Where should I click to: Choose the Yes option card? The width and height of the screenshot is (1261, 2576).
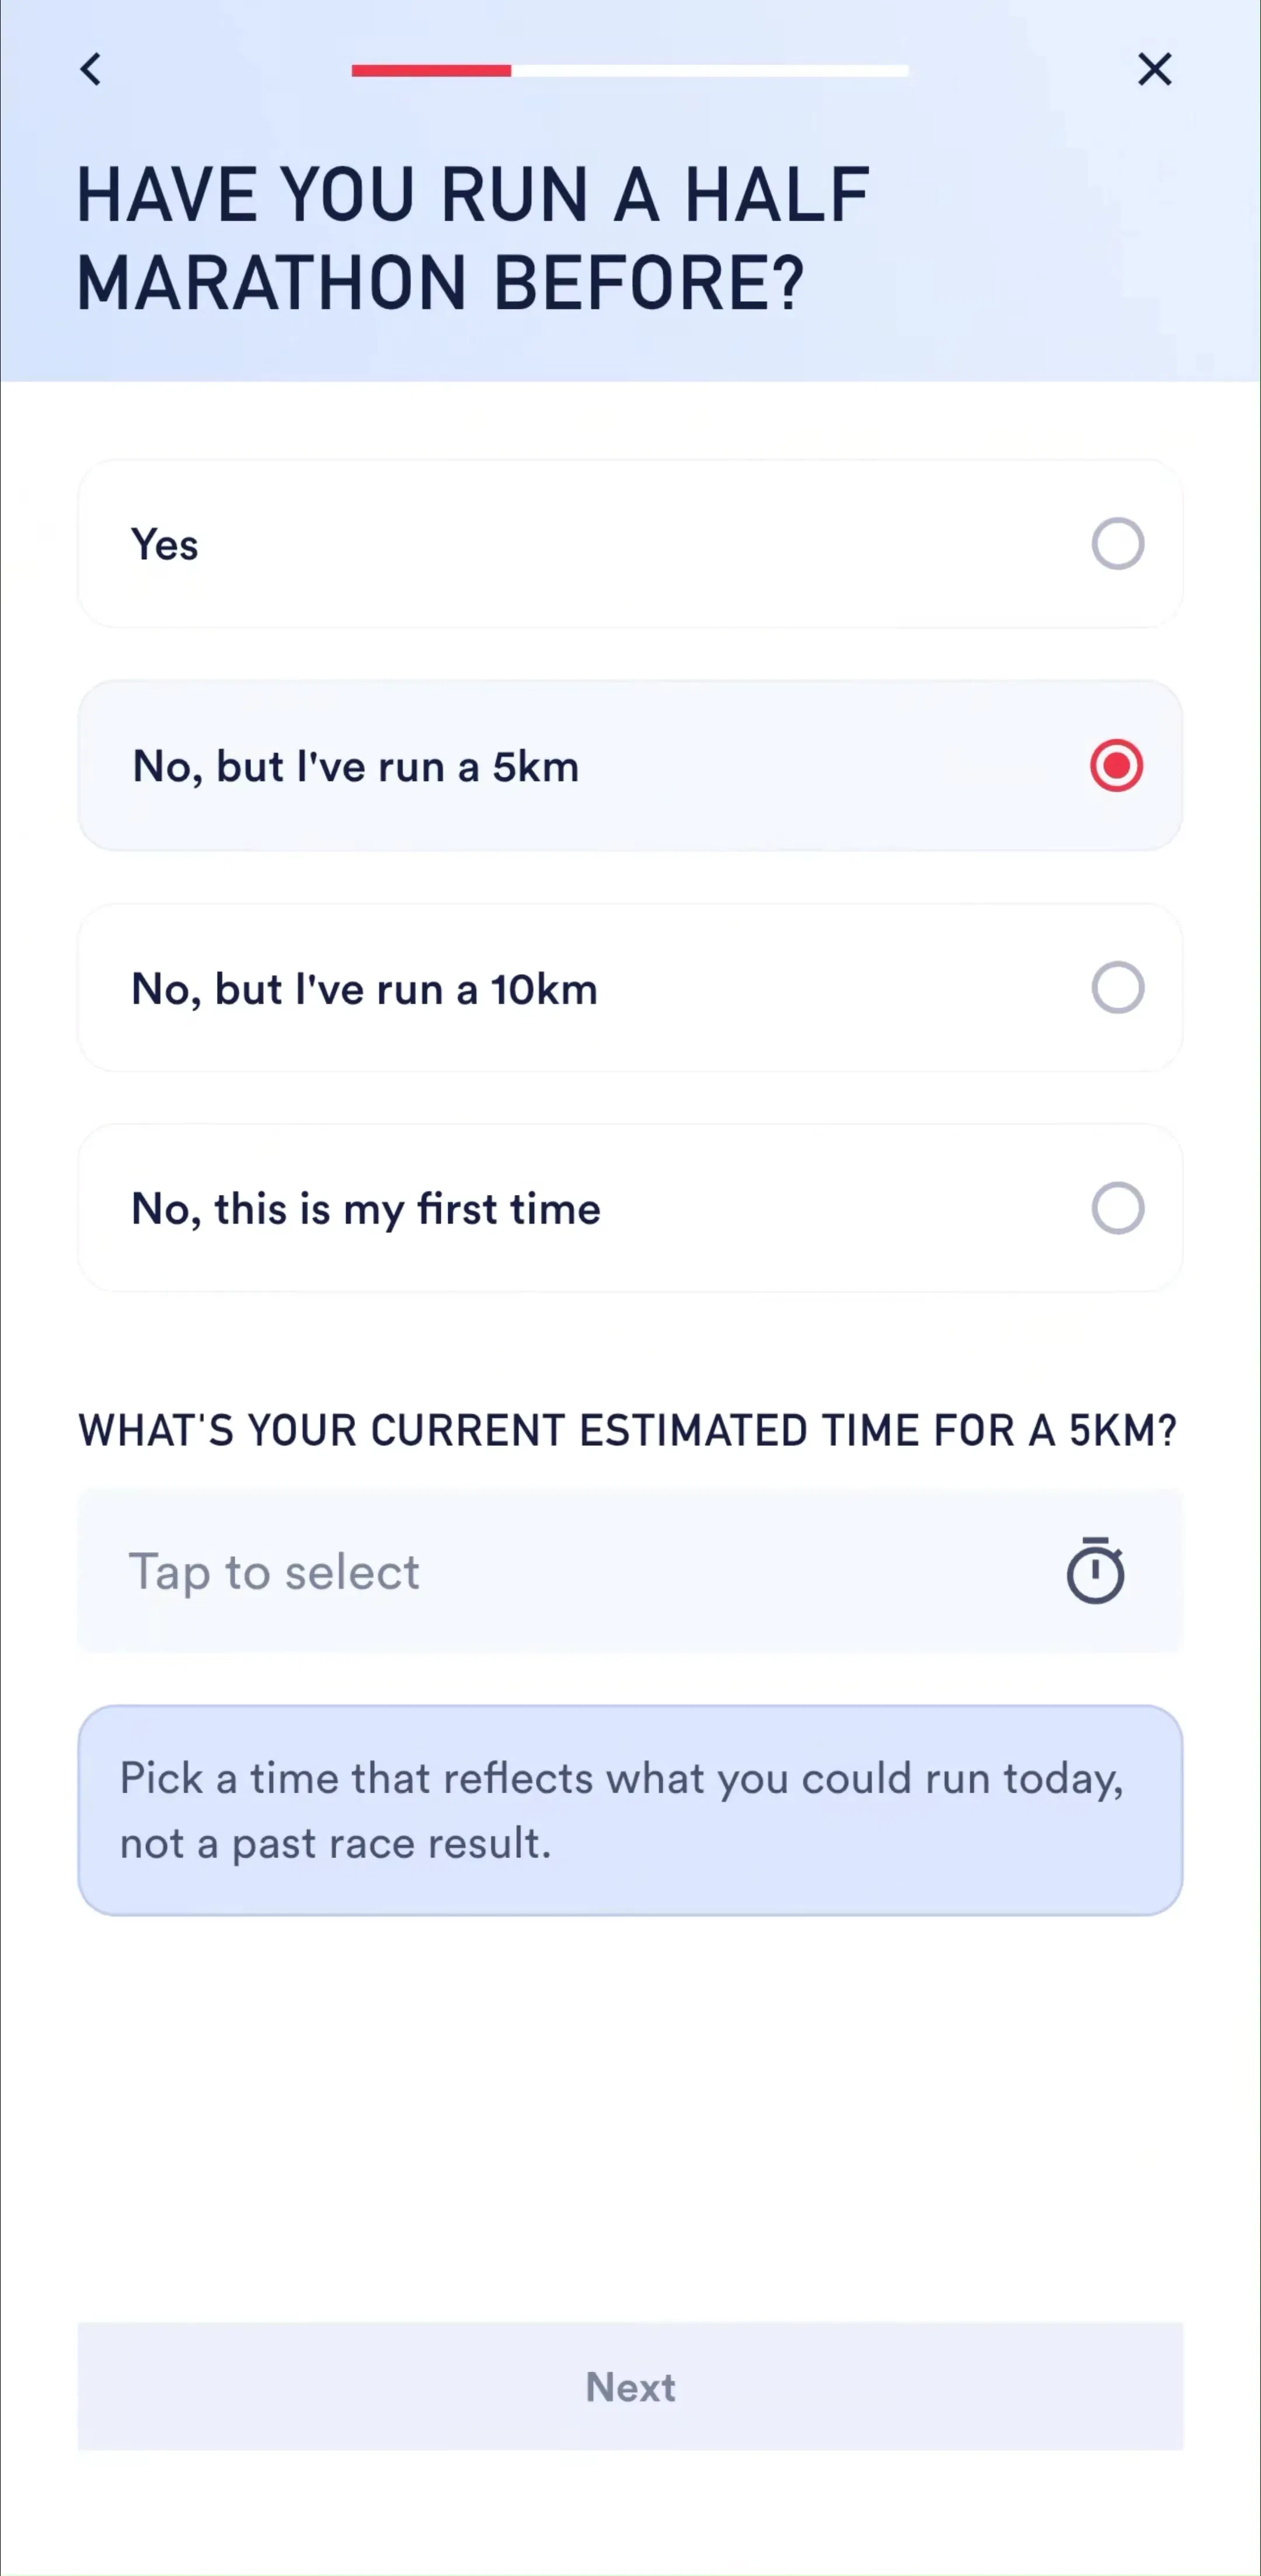pos(630,544)
